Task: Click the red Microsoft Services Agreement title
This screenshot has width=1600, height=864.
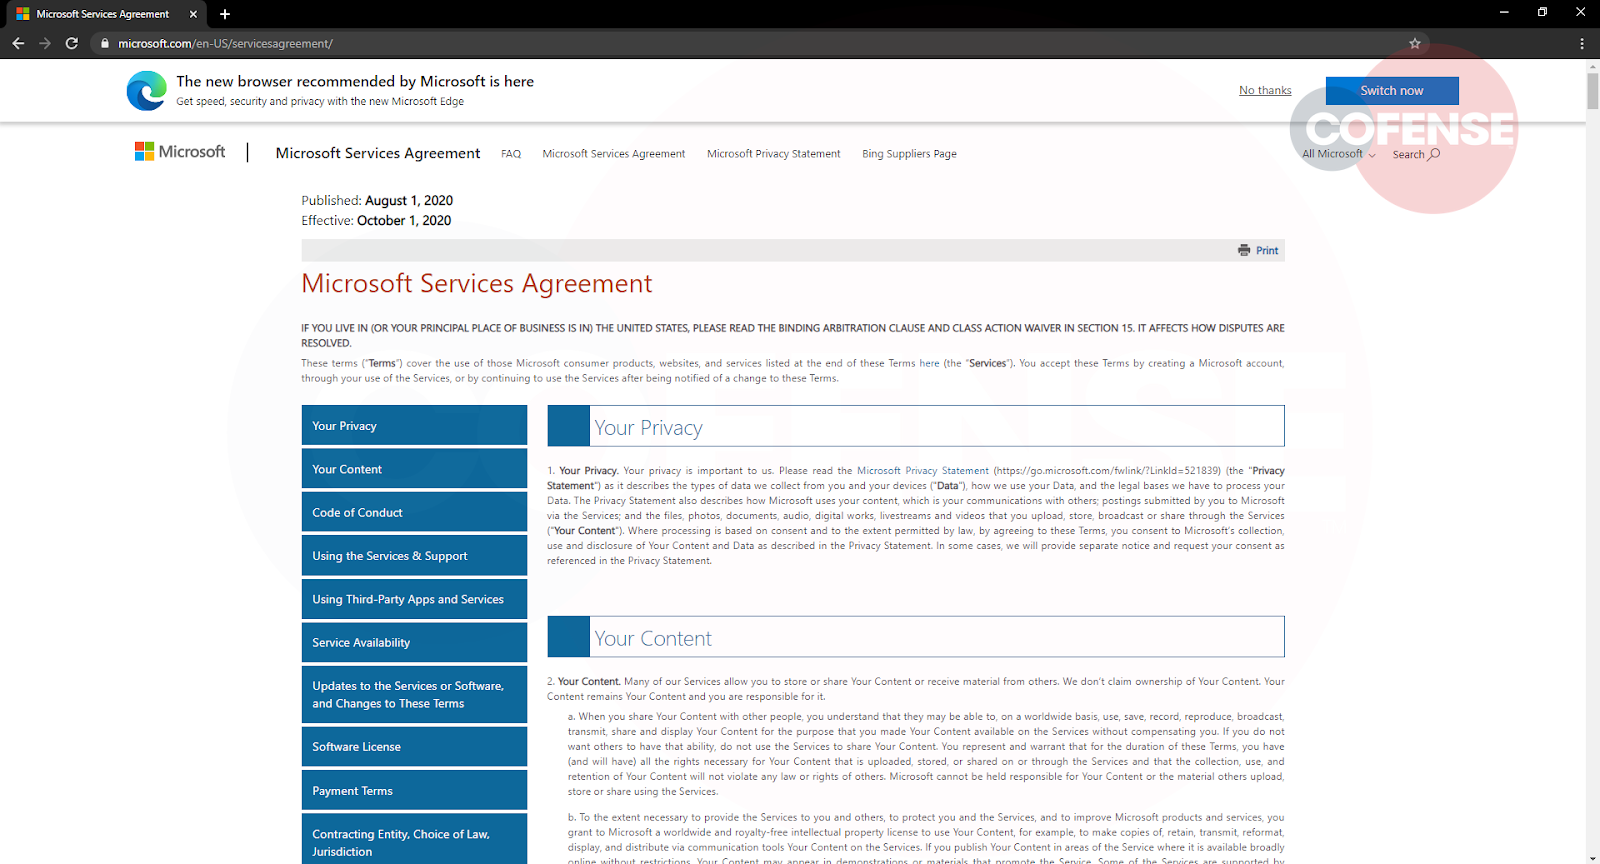Action: coord(477,284)
